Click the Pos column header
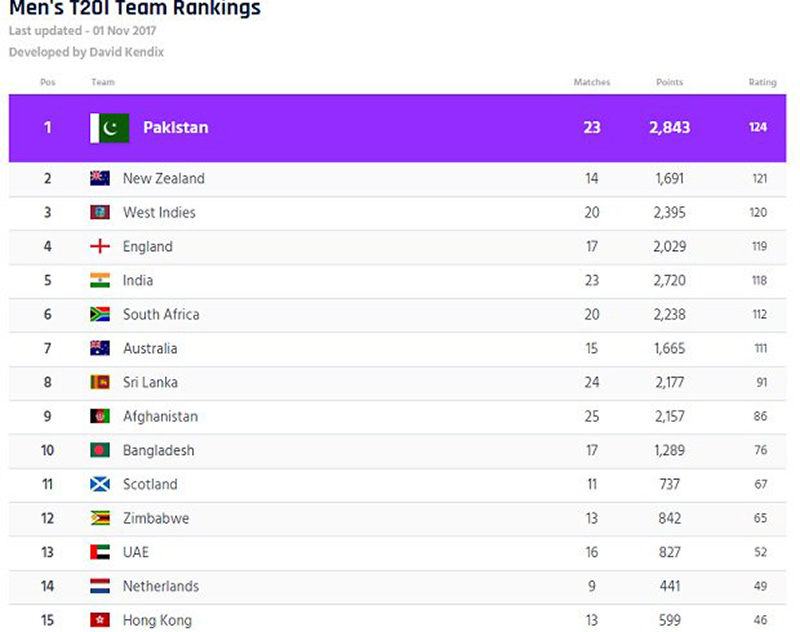This screenshot has width=800, height=632. pyautogui.click(x=47, y=82)
